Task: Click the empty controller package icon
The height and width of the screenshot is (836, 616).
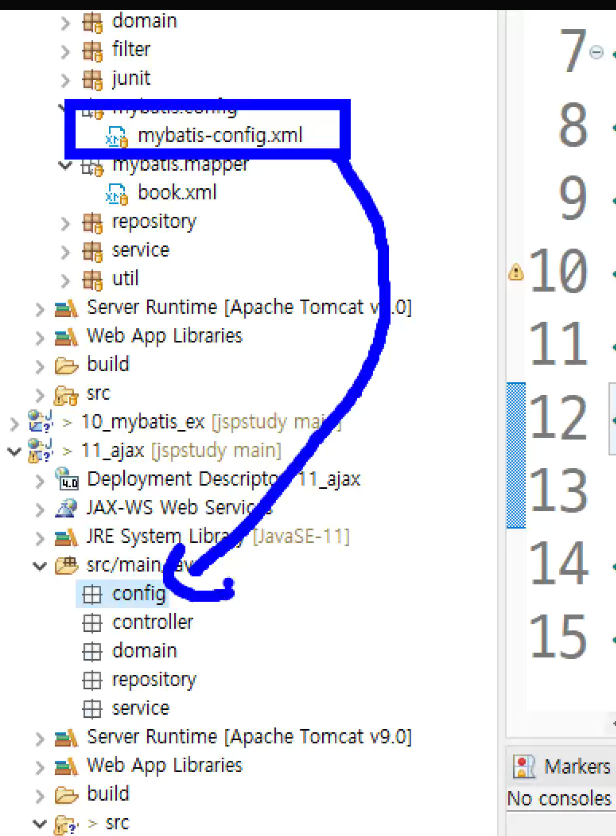Action: tap(92, 623)
